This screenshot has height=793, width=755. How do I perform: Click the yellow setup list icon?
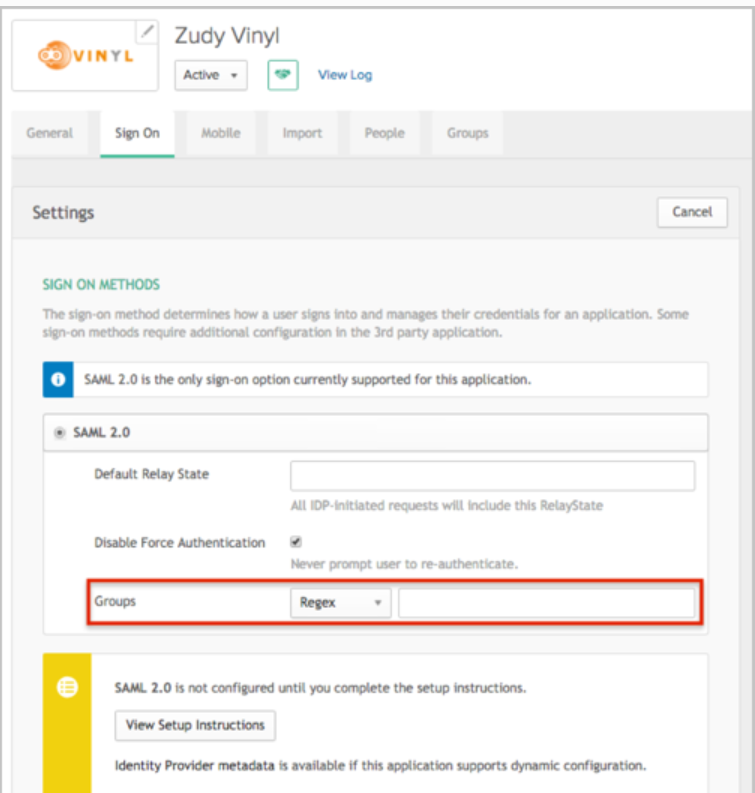(67, 688)
